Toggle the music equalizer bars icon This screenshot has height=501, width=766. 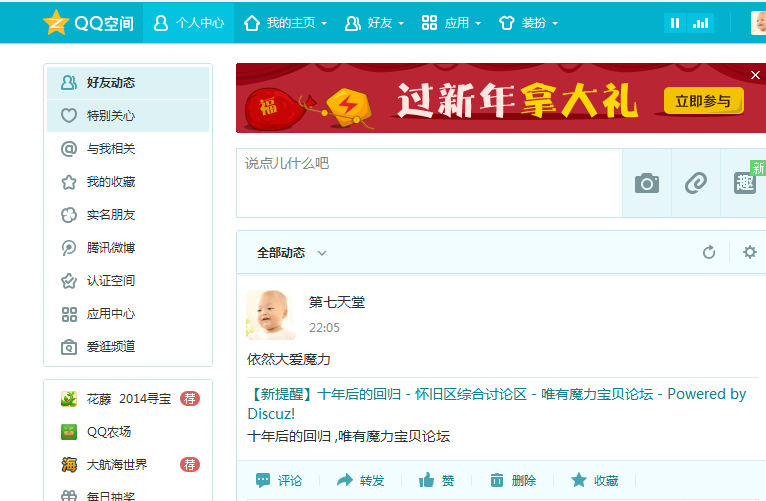tap(700, 23)
